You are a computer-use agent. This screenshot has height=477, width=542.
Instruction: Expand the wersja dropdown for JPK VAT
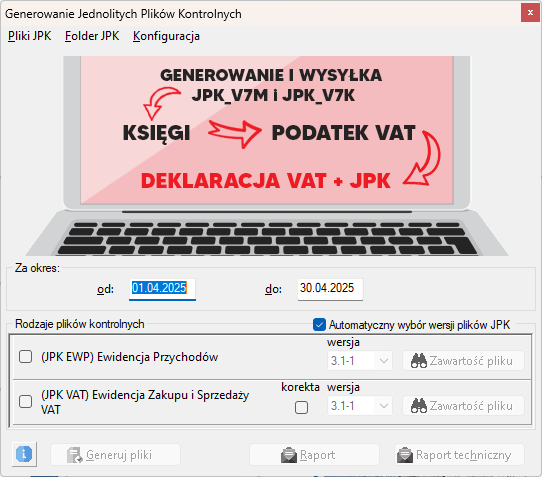click(x=359, y=405)
